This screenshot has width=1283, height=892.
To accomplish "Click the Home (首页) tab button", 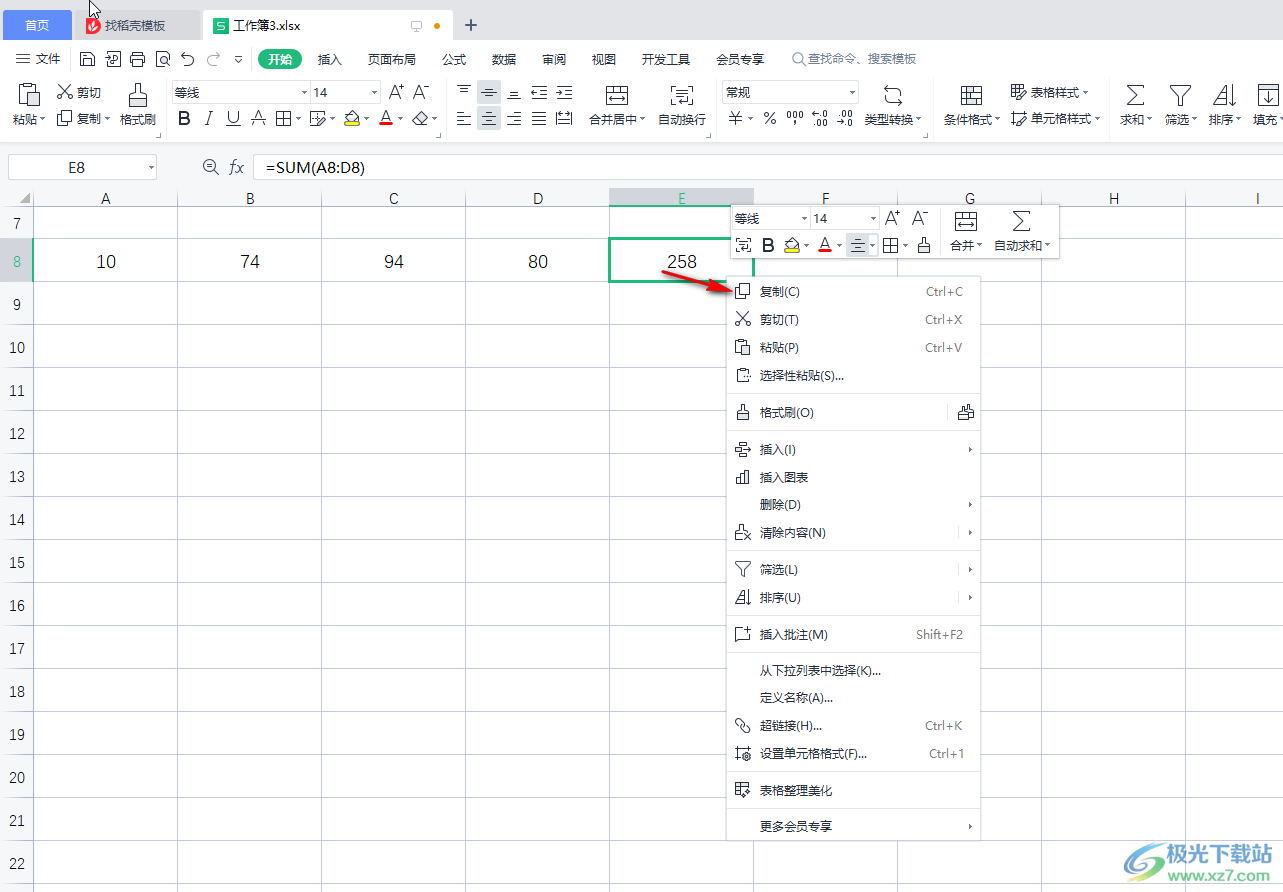I will [37, 25].
